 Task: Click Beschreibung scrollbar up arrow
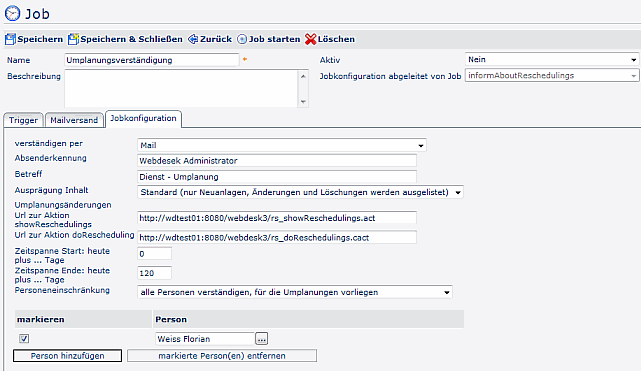pyautogui.click(x=303, y=76)
